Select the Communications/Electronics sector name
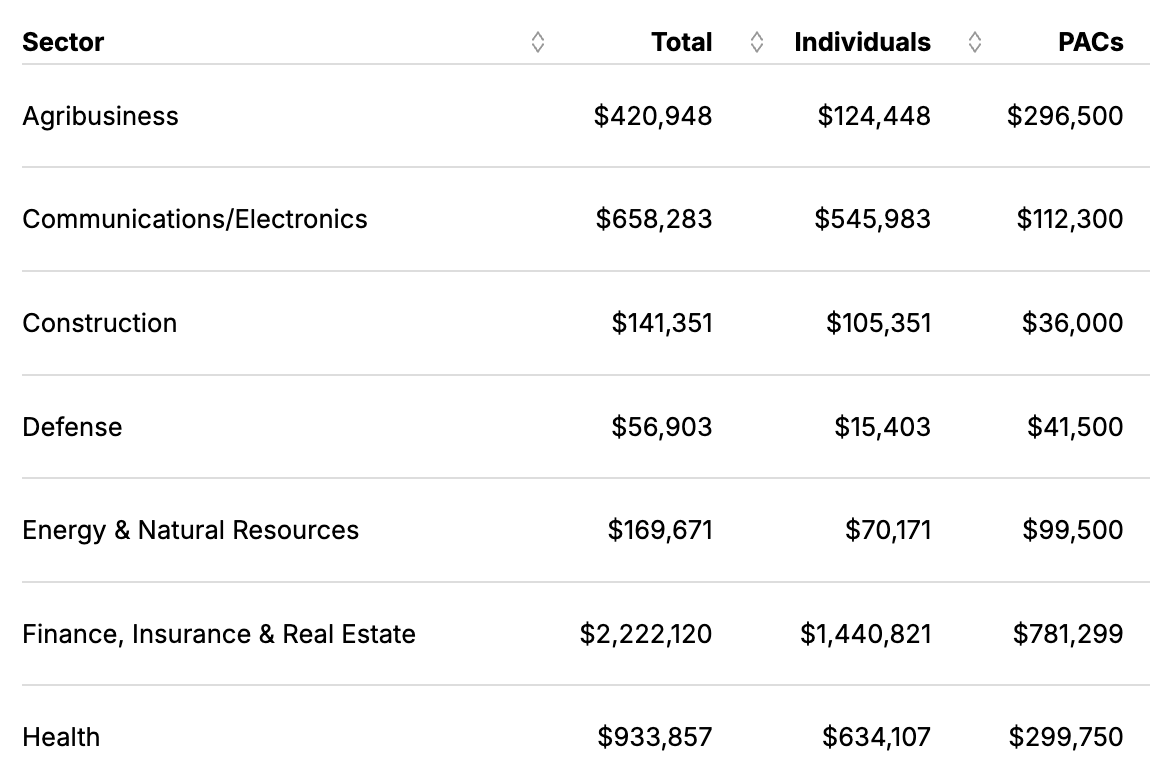Viewport: 1150px width, 784px height. click(195, 219)
